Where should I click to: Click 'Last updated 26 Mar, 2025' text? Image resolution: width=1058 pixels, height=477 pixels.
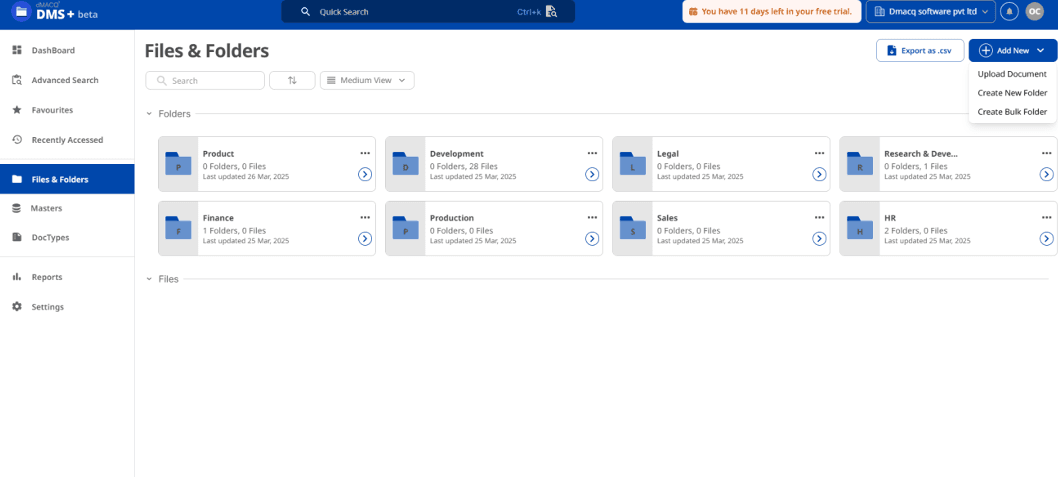pyautogui.click(x=246, y=176)
